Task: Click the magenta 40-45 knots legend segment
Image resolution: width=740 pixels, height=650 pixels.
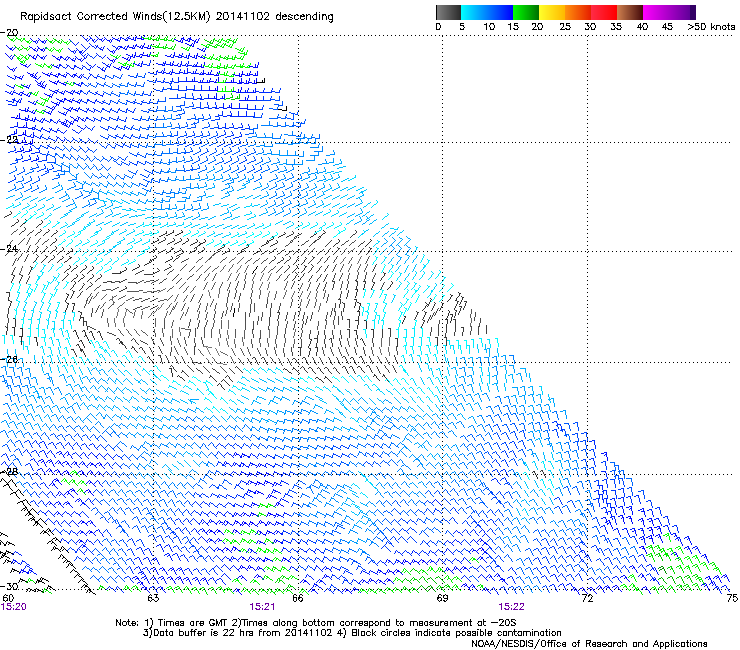Action: [x=656, y=12]
